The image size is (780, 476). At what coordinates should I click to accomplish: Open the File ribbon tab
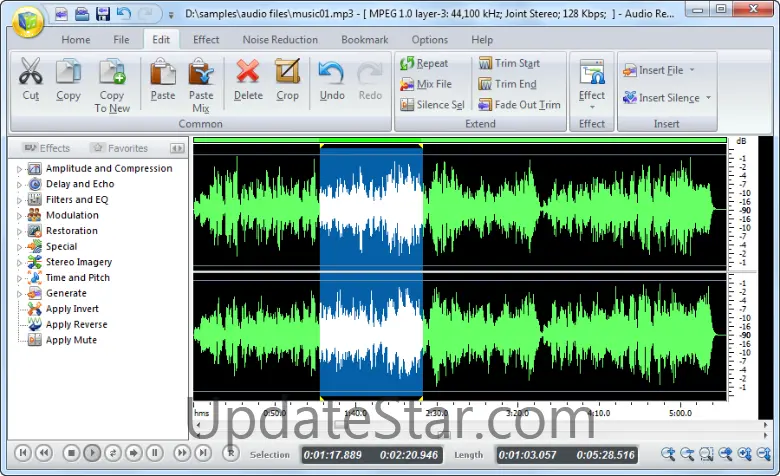coord(121,40)
